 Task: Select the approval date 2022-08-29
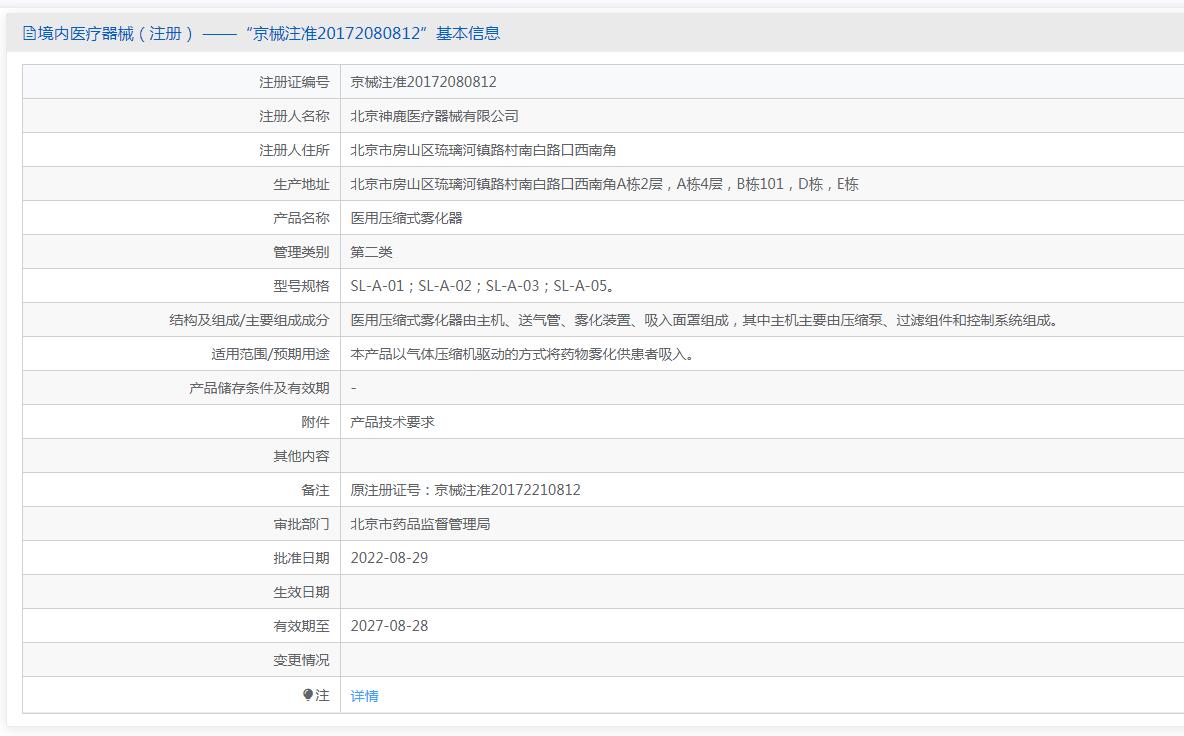coord(389,558)
